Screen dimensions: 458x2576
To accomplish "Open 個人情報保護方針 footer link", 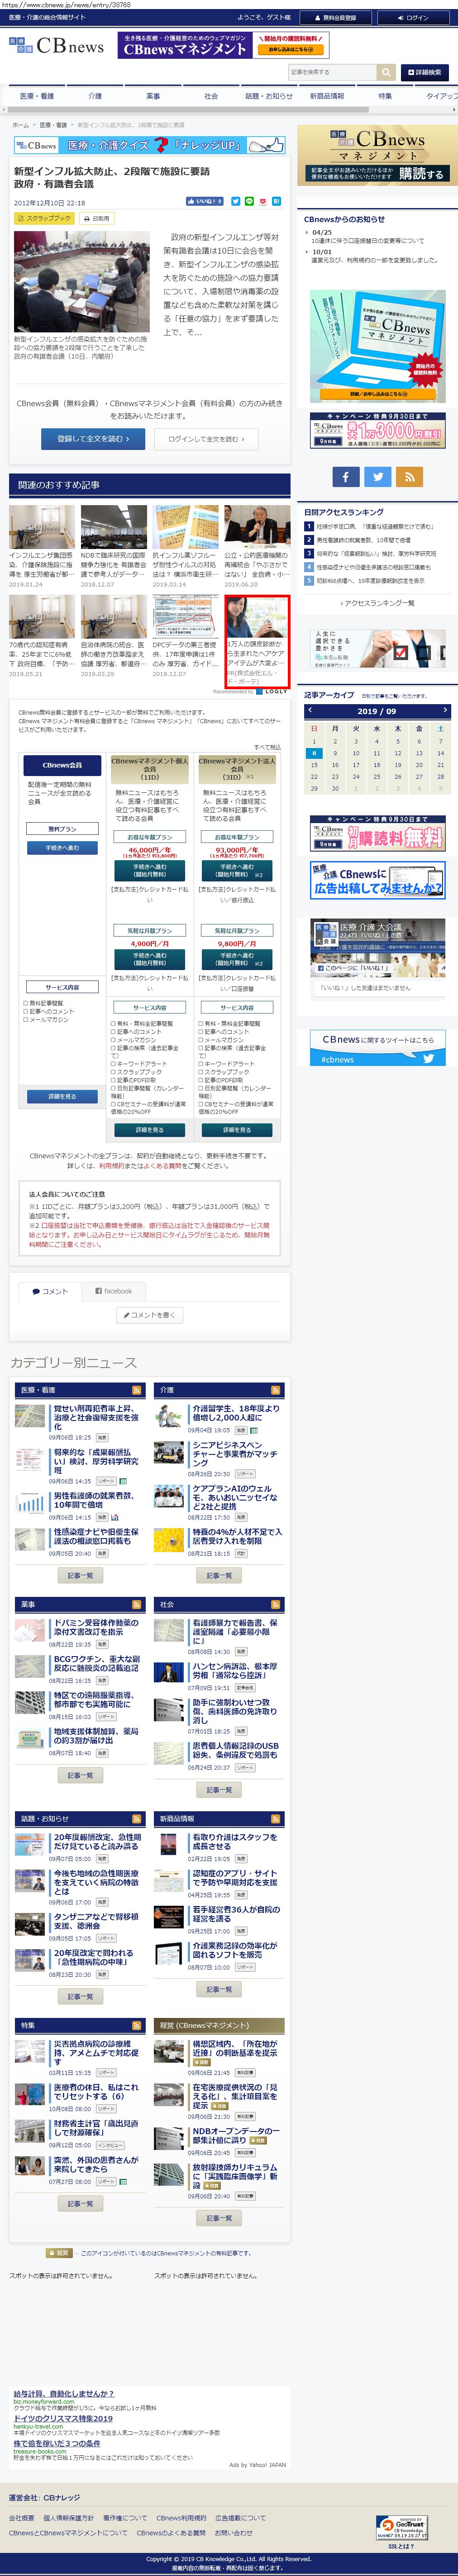I will click(x=68, y=2518).
